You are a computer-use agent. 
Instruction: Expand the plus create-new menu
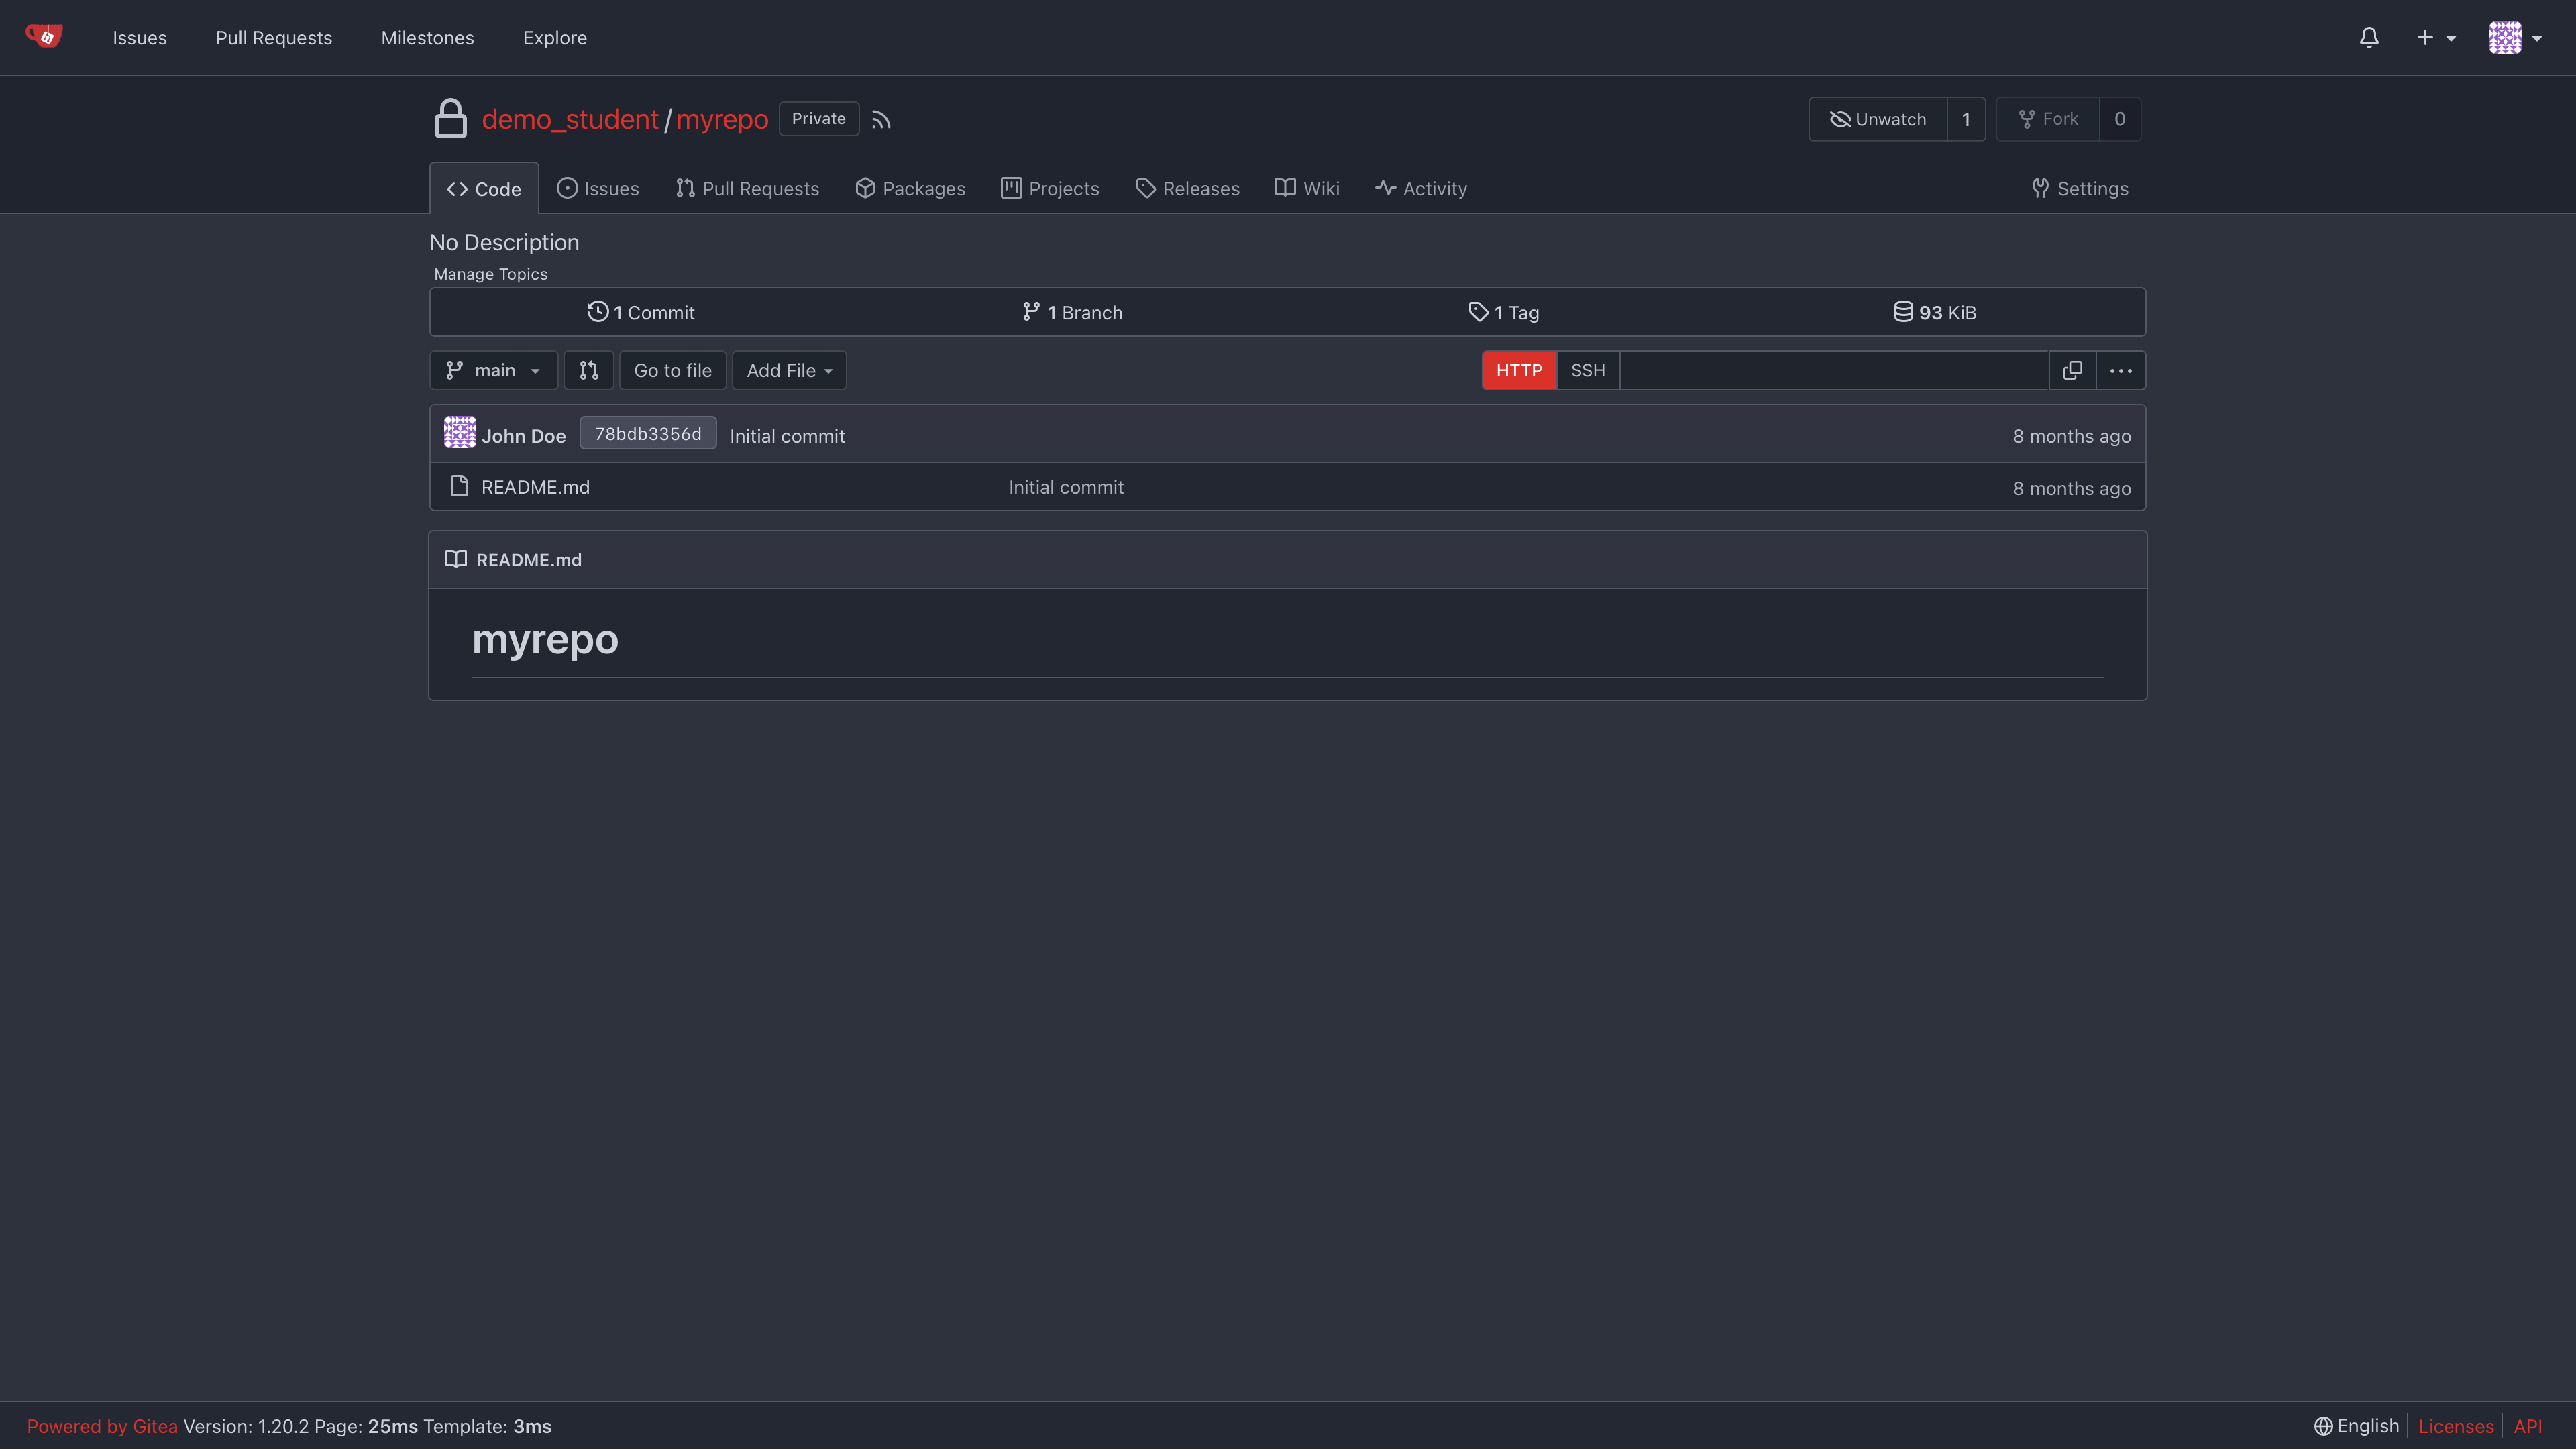(2435, 37)
